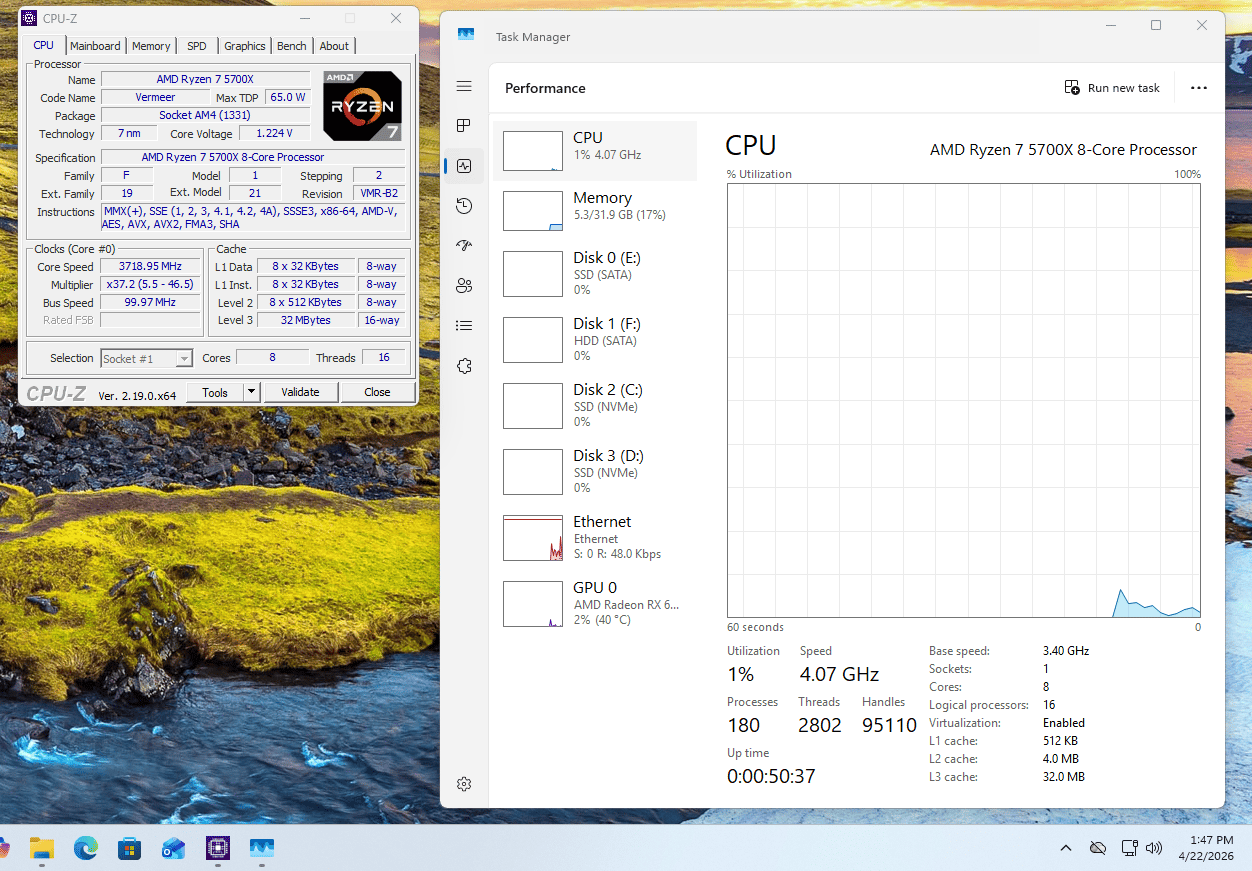Click Revision field VMR-B2
The height and width of the screenshot is (871, 1252).
[x=378, y=193]
